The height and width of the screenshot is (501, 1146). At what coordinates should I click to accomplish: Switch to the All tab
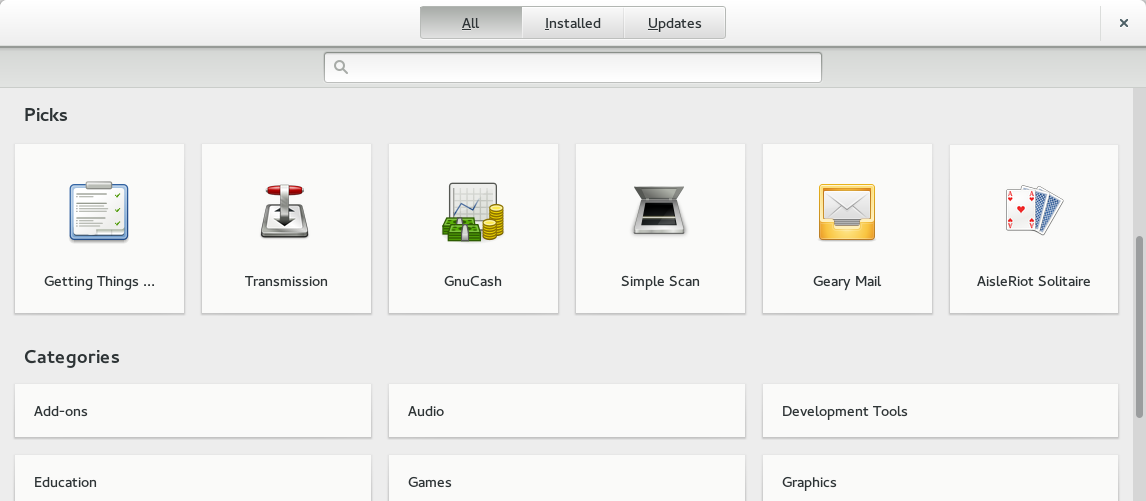[471, 23]
